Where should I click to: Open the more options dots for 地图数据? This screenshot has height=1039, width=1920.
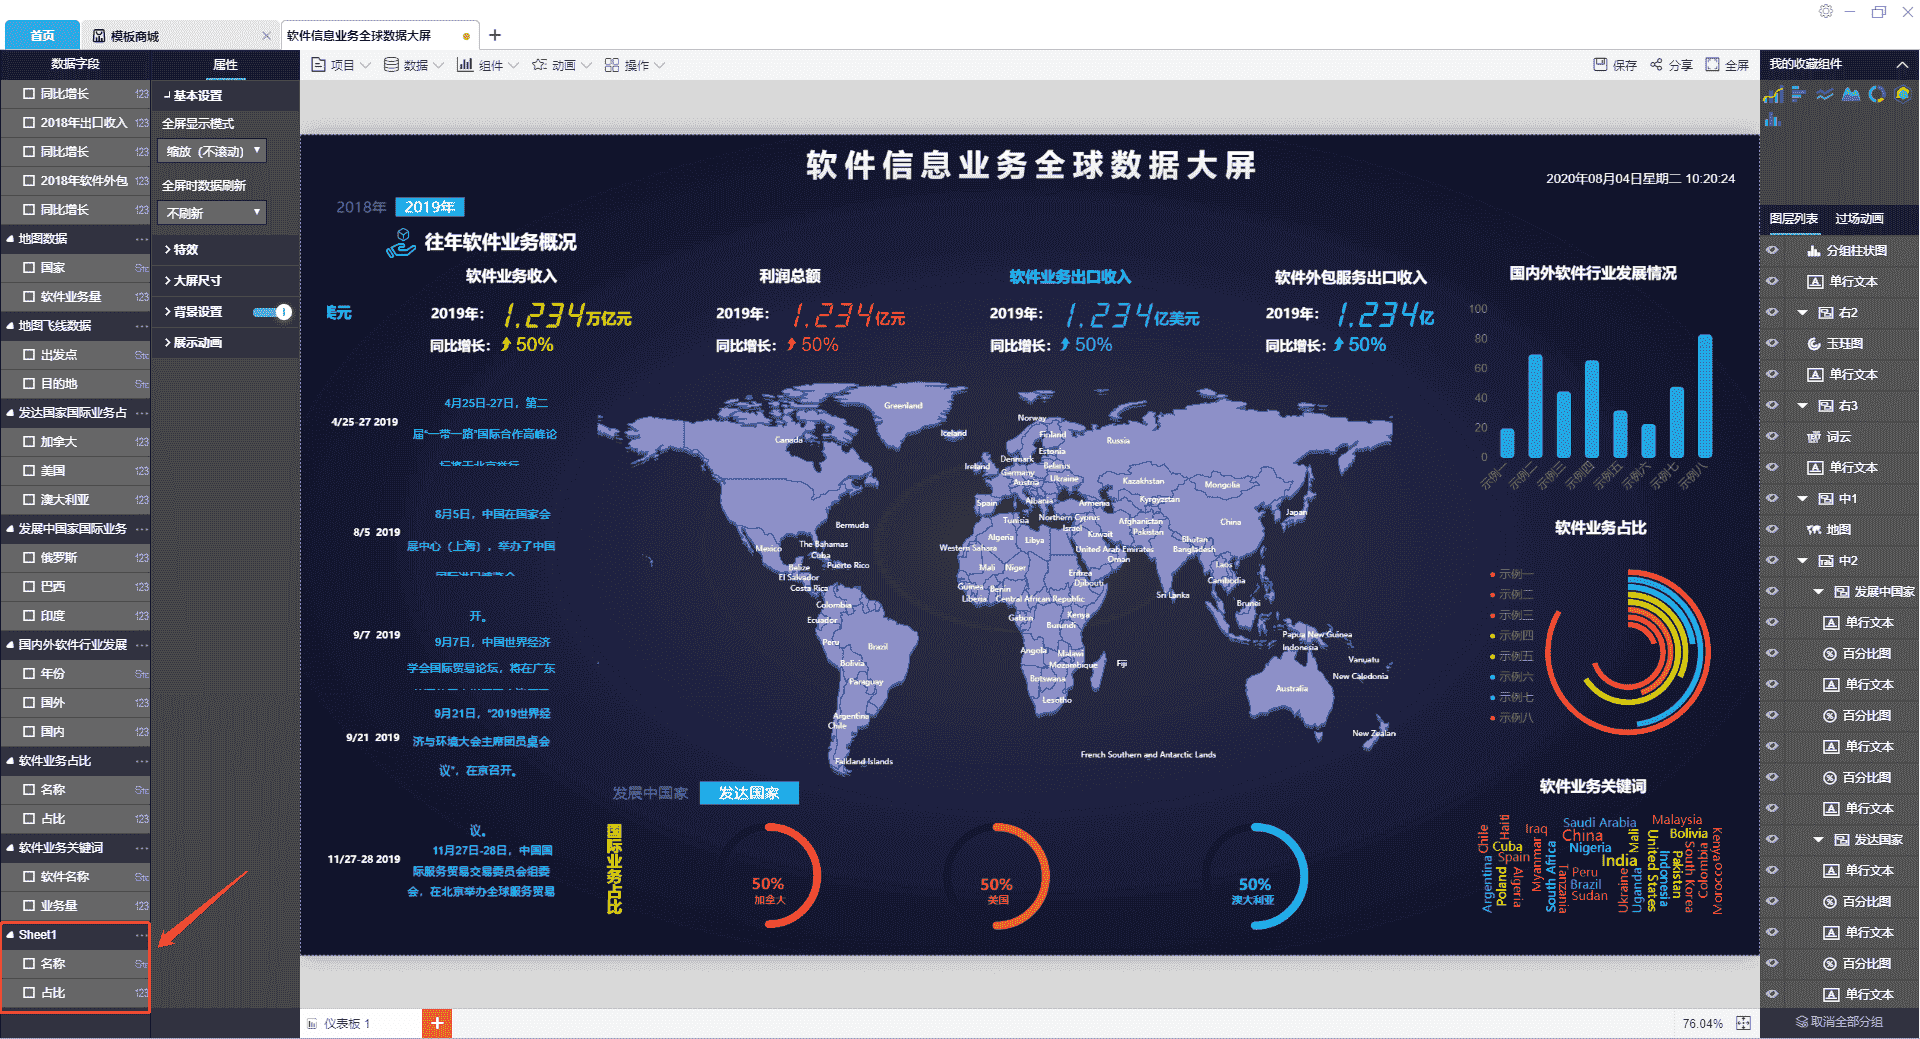click(x=142, y=239)
